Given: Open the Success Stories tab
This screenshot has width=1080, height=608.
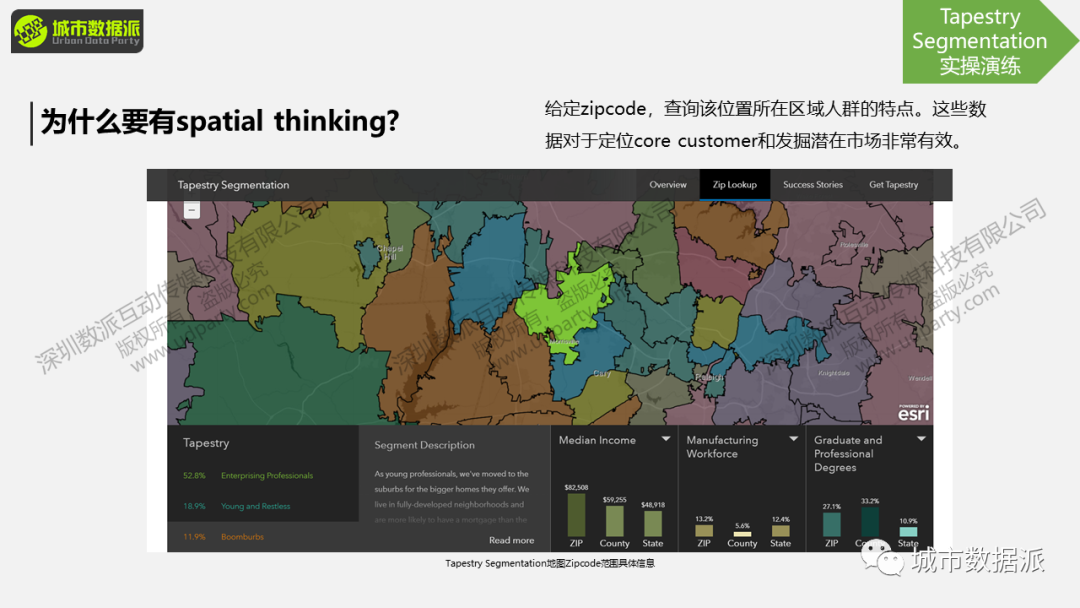Looking at the screenshot, I should tap(813, 185).
